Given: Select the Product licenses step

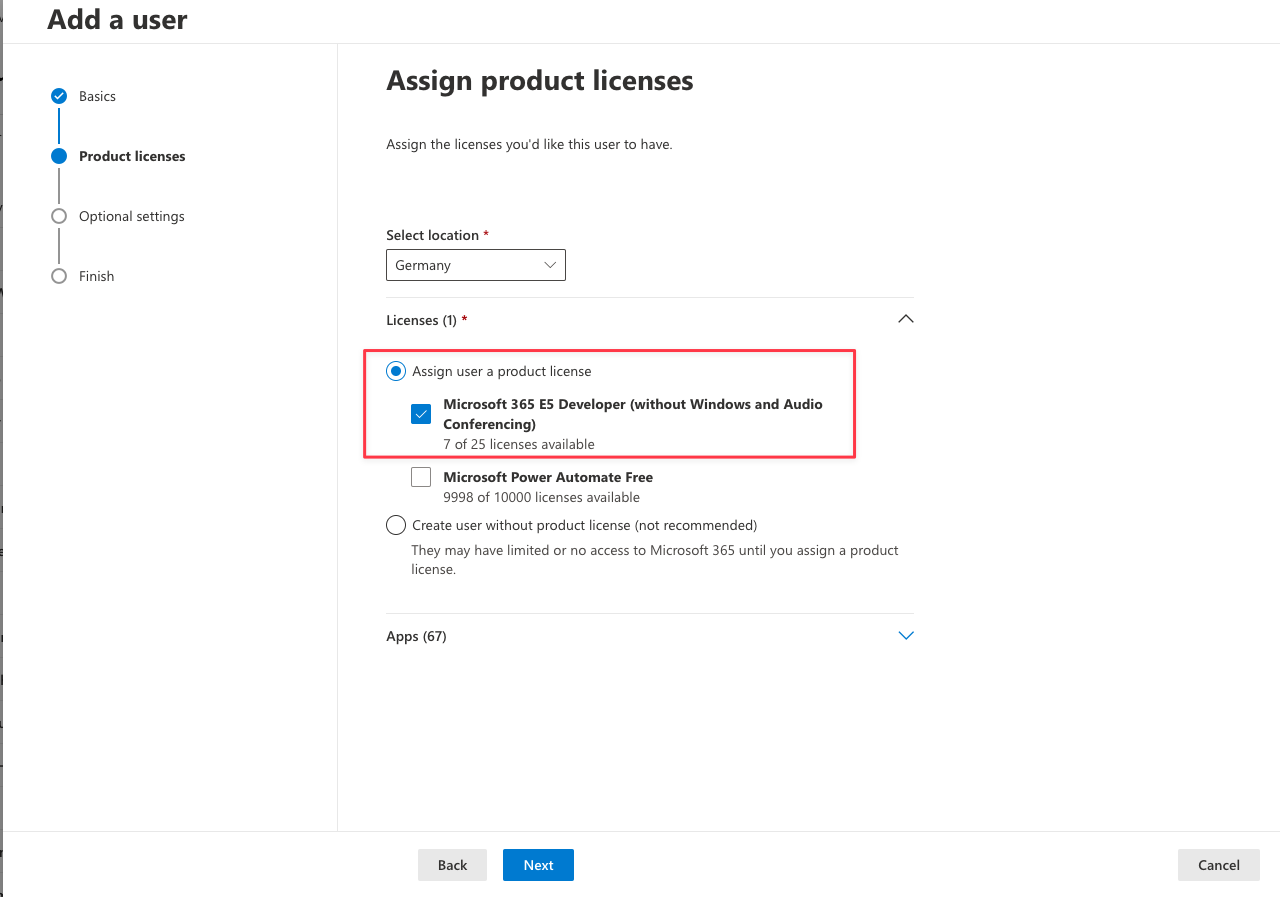Looking at the screenshot, I should pos(132,156).
